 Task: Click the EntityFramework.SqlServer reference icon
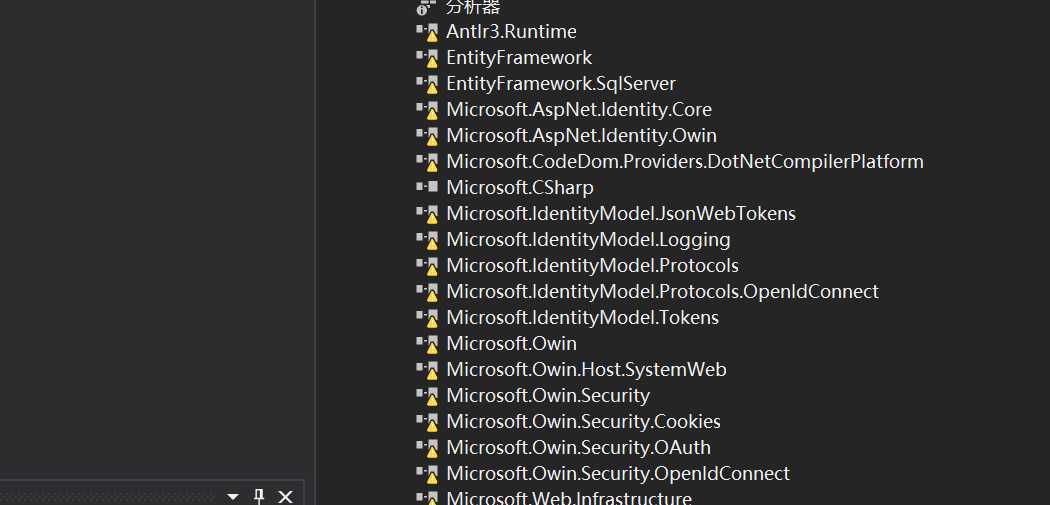coord(427,84)
